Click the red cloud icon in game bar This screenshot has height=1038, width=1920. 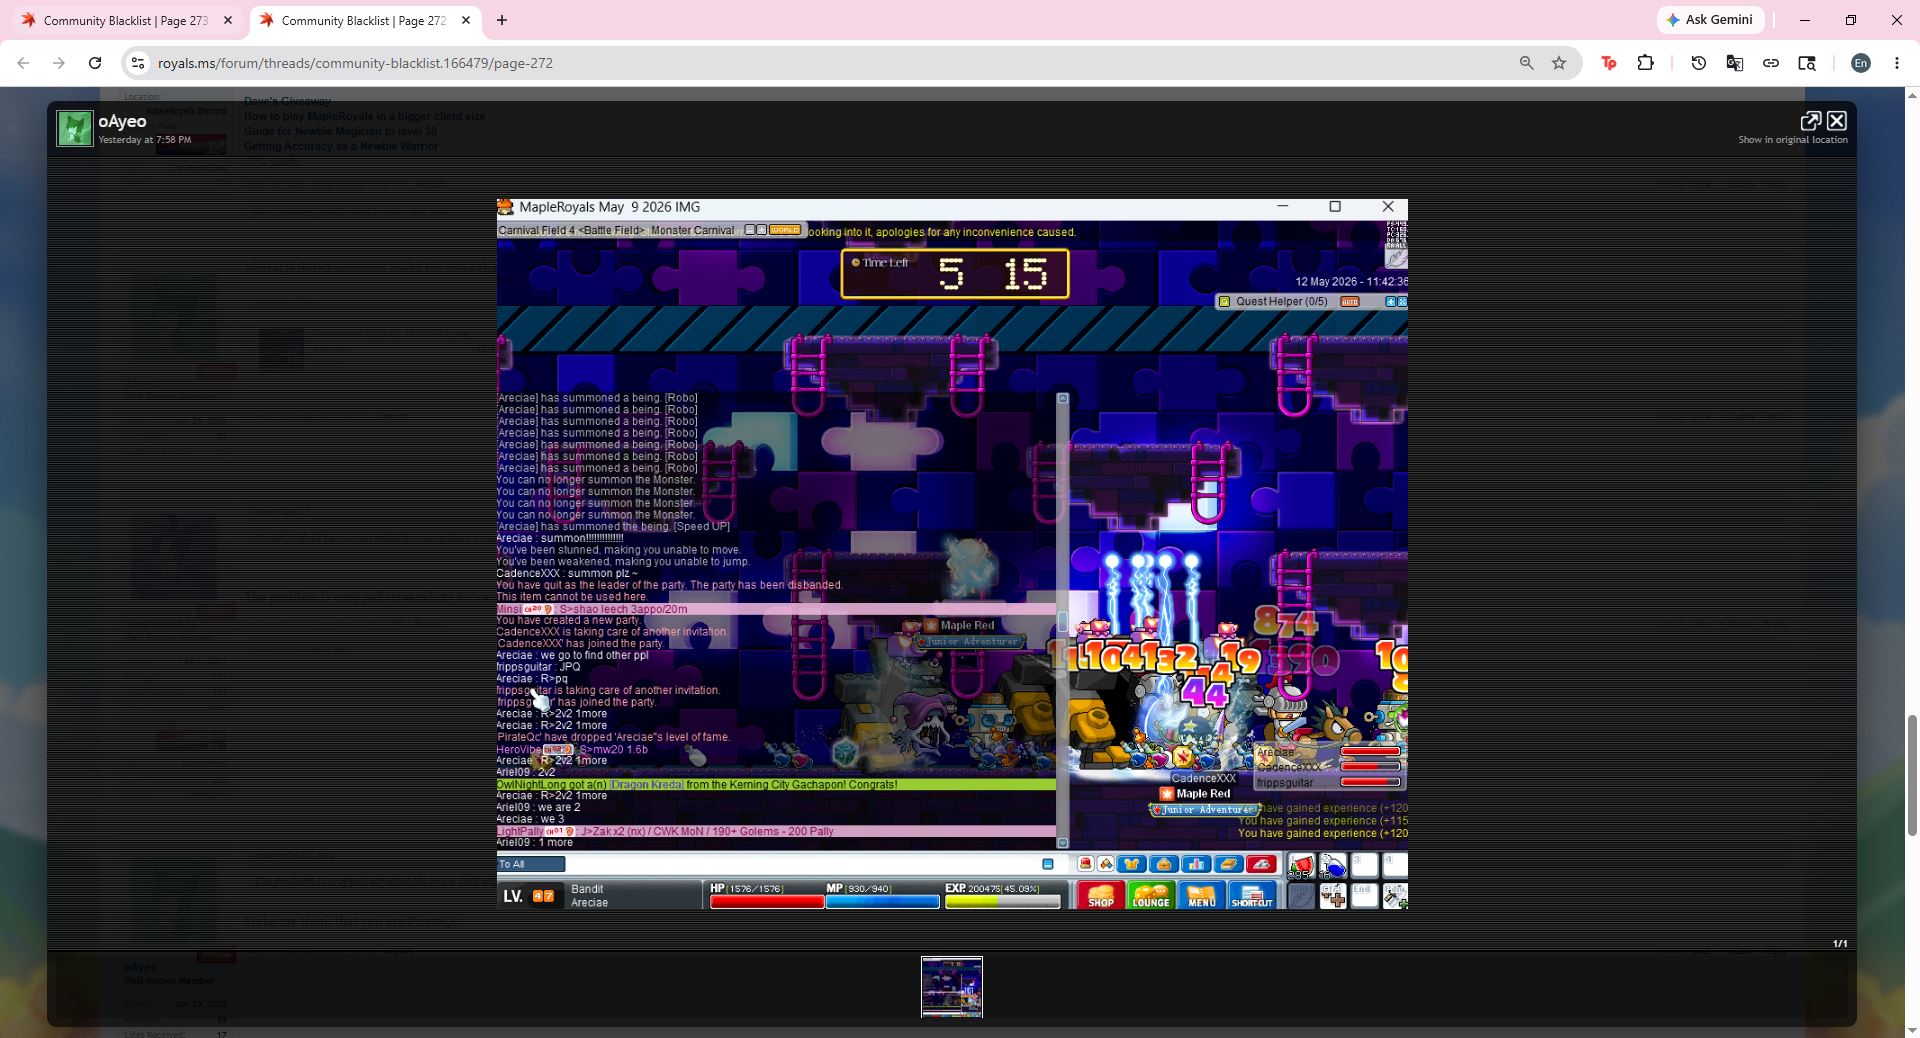pos(1261,864)
